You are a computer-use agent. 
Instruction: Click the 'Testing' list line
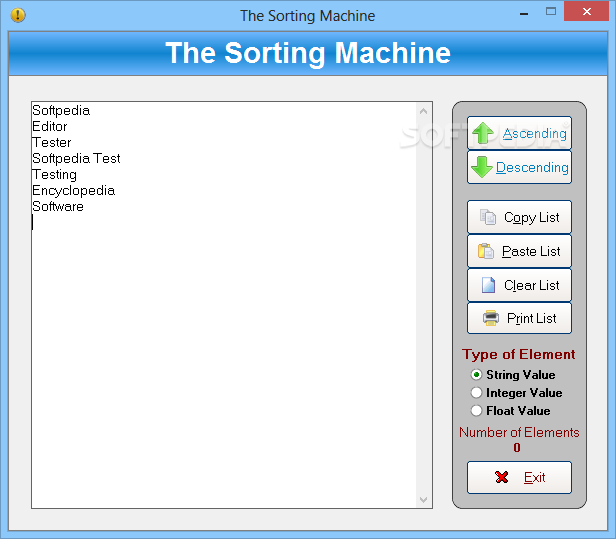[x=54, y=174]
